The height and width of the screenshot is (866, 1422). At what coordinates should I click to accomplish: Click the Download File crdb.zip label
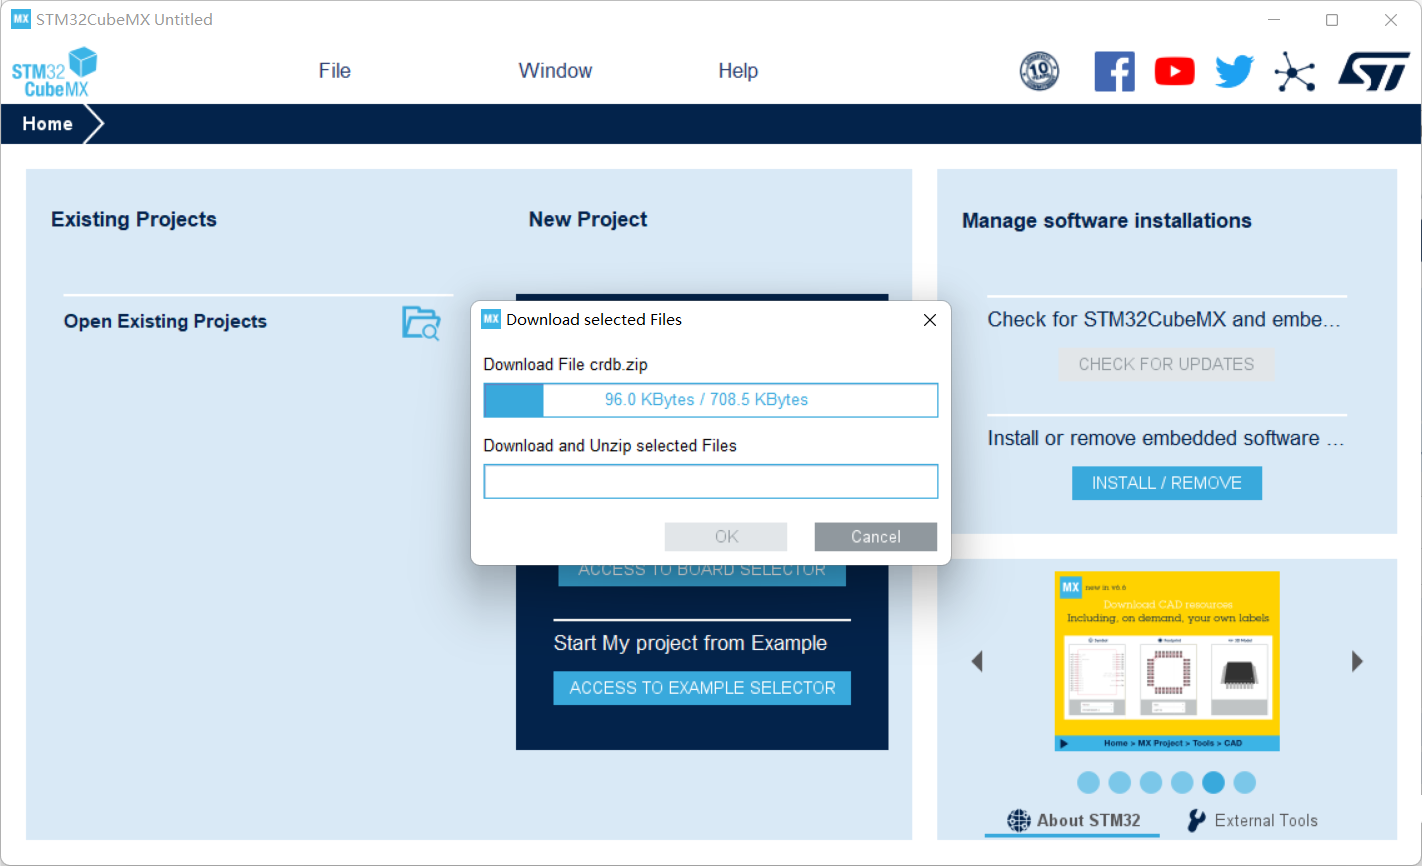pyautogui.click(x=566, y=365)
